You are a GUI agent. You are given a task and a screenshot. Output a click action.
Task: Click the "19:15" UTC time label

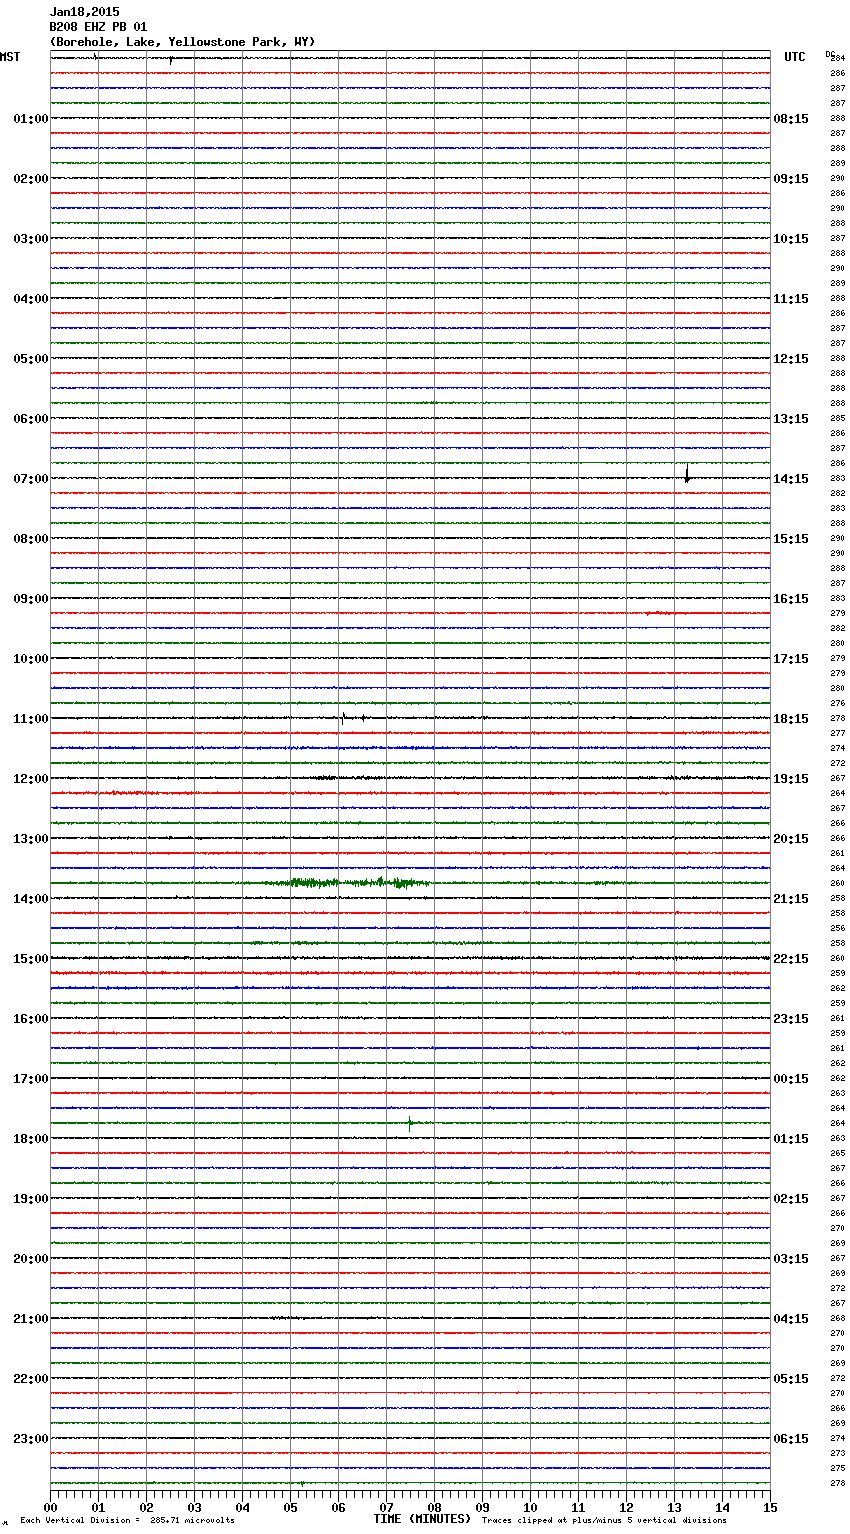pos(791,779)
